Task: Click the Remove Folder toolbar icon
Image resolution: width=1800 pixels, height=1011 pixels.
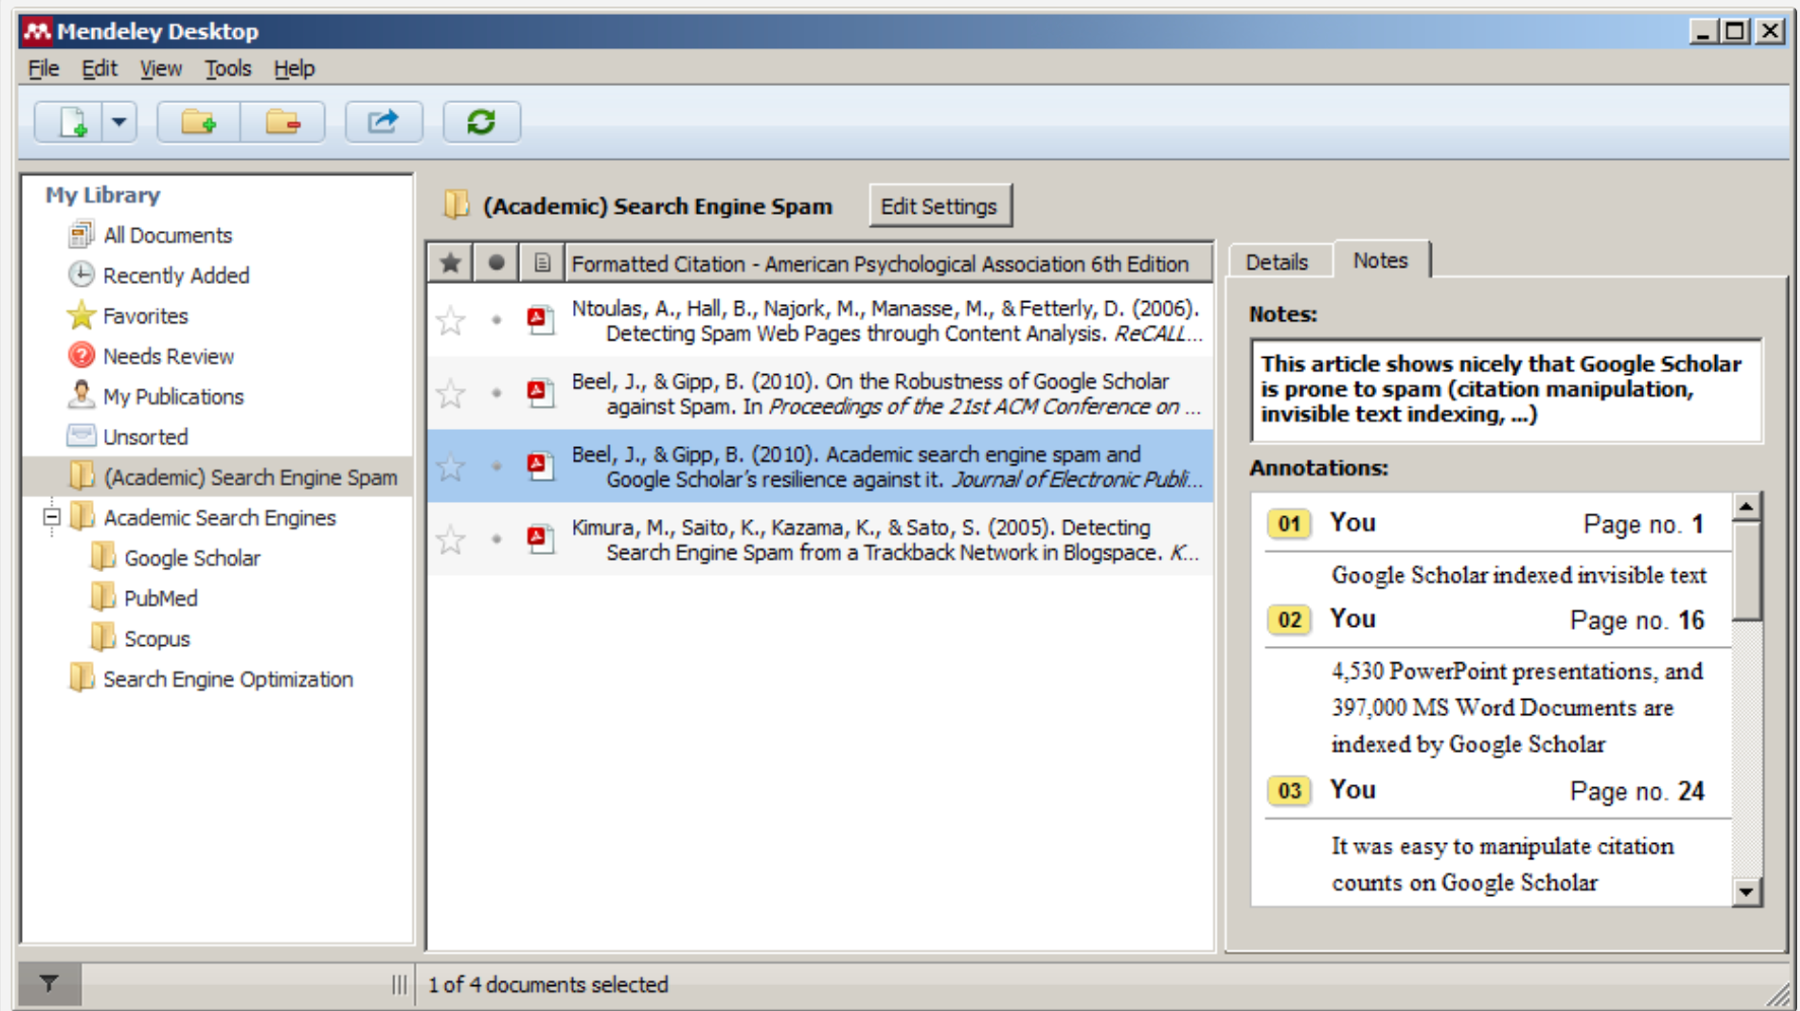Action: pos(283,122)
